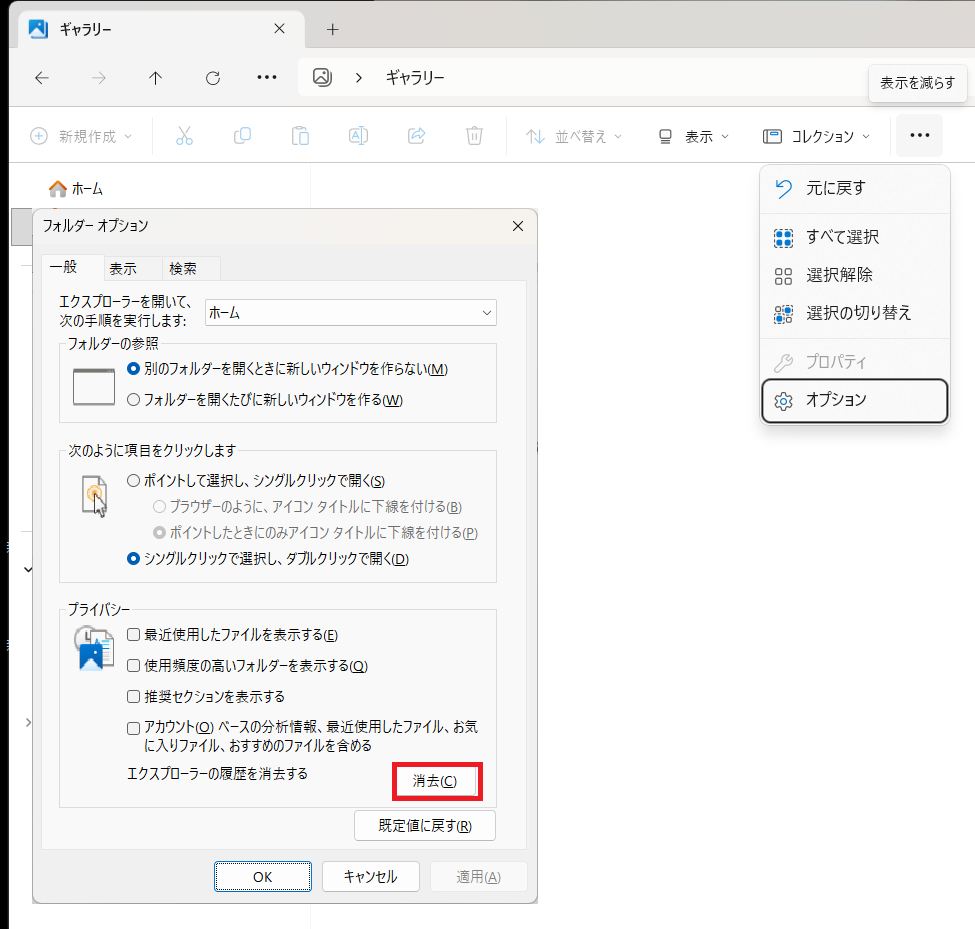The width and height of the screenshot is (975, 929).
Task: Close the フォルダー オプション dialog
Action: (x=518, y=226)
